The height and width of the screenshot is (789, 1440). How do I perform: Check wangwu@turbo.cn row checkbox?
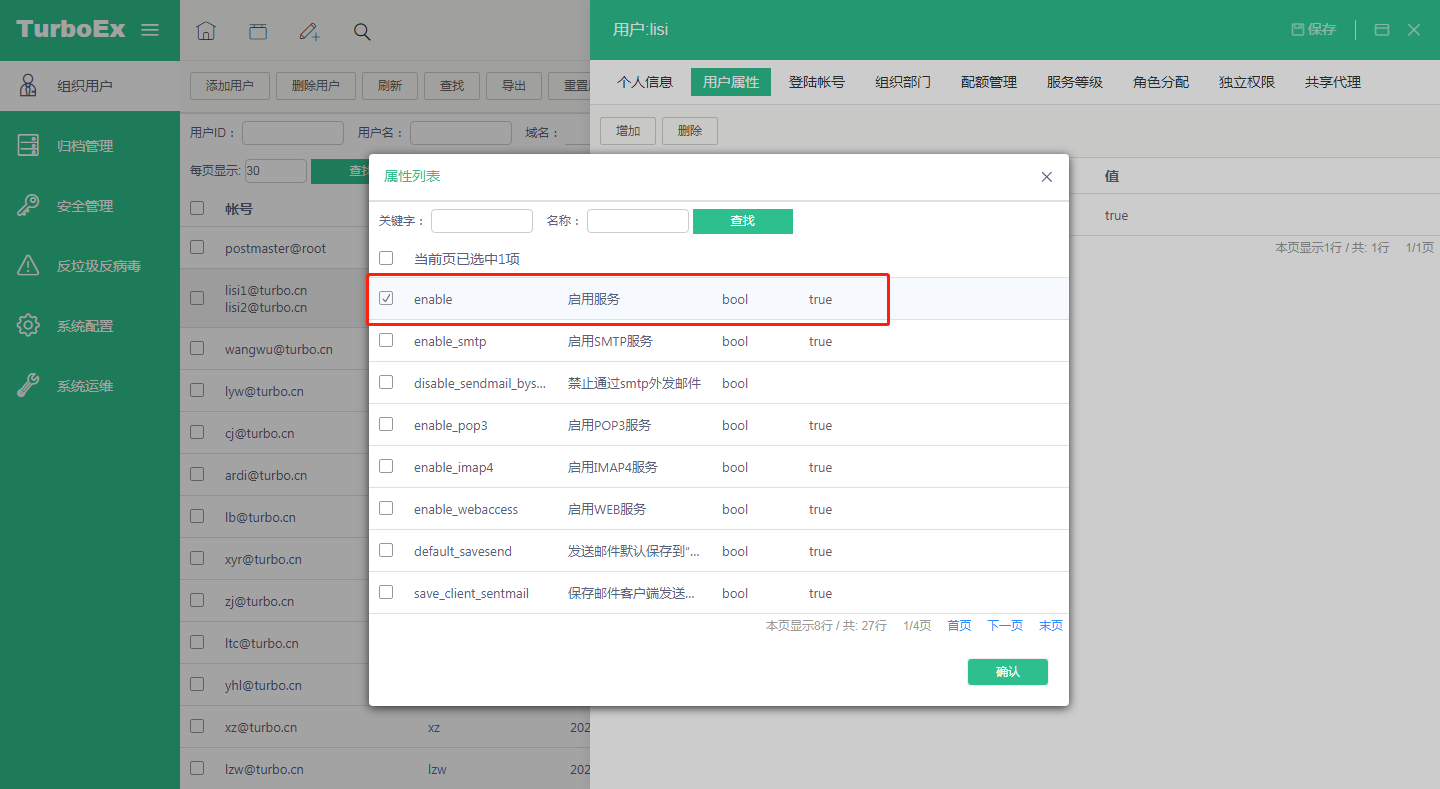tap(197, 349)
